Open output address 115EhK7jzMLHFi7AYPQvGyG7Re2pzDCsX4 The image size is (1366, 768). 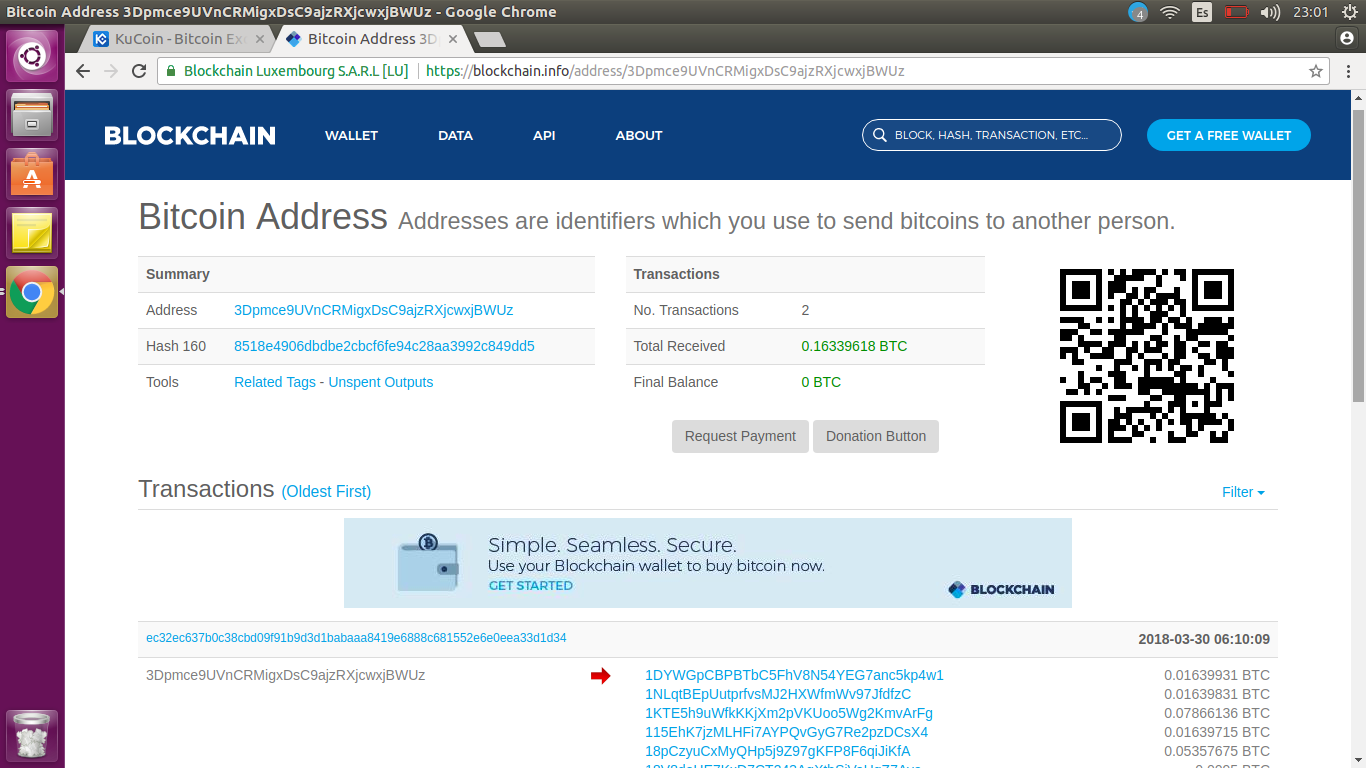pyautogui.click(x=787, y=732)
